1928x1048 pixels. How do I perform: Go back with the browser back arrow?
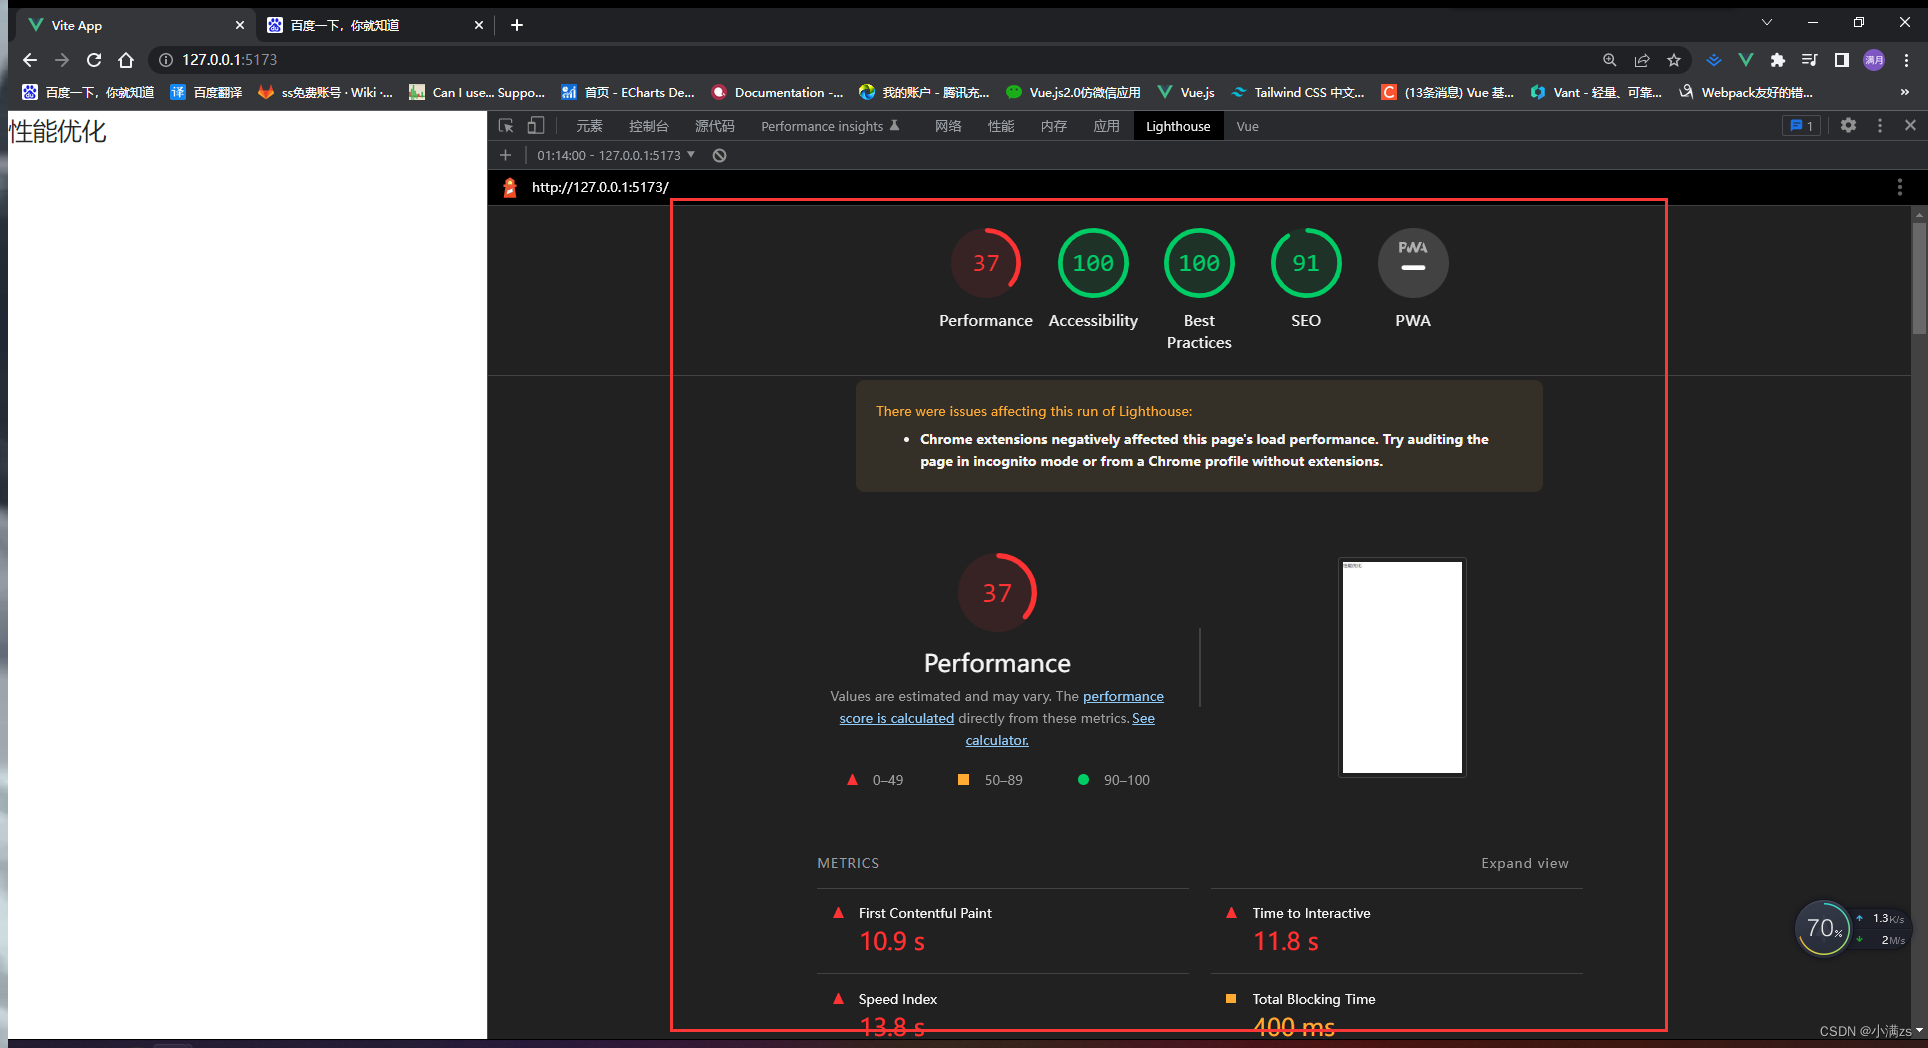point(30,60)
